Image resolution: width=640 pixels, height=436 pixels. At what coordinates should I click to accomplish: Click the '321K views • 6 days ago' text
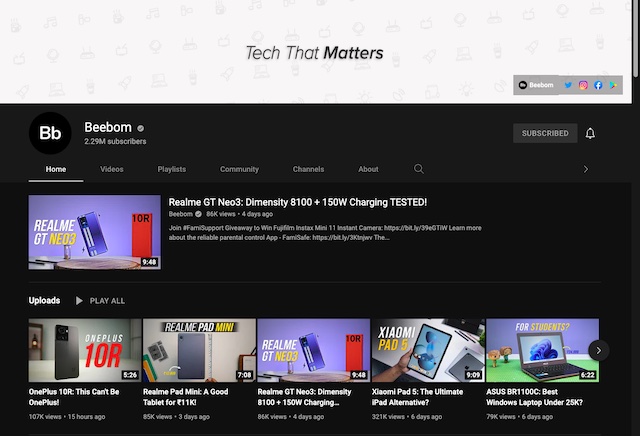pos(407,417)
